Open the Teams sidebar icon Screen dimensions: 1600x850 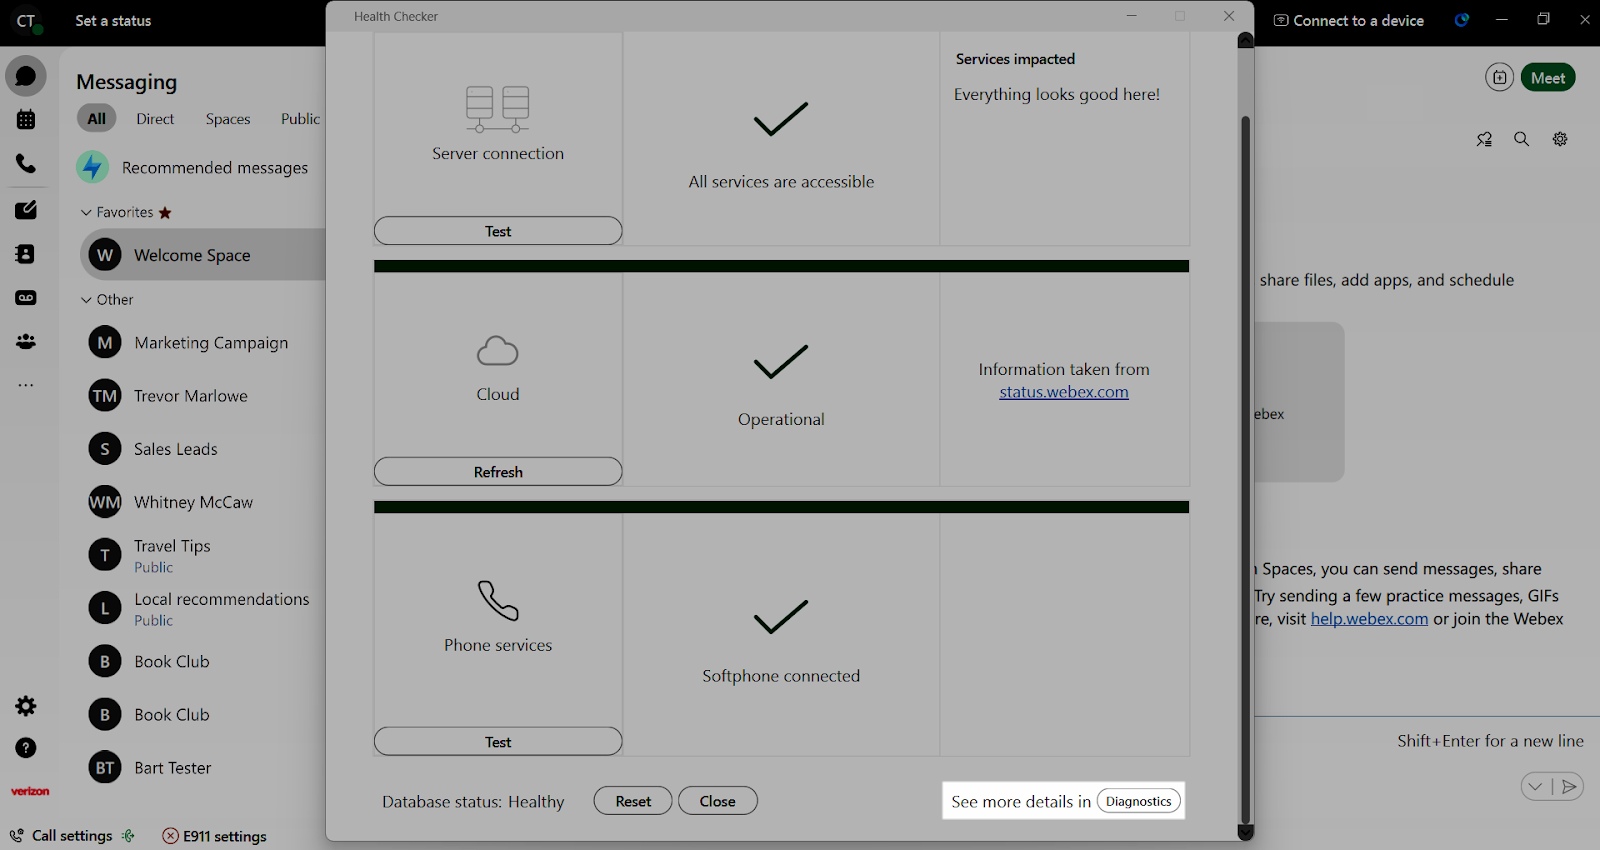coord(26,342)
